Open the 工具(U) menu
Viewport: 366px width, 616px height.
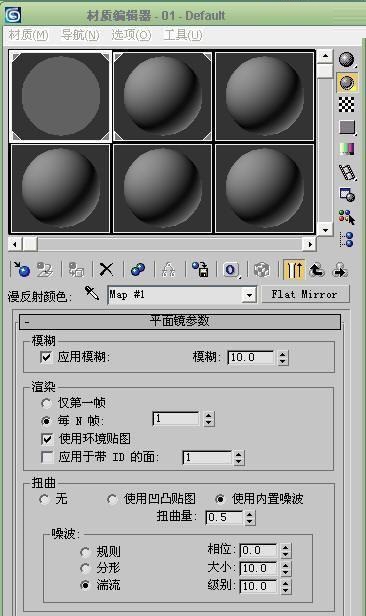183,35
